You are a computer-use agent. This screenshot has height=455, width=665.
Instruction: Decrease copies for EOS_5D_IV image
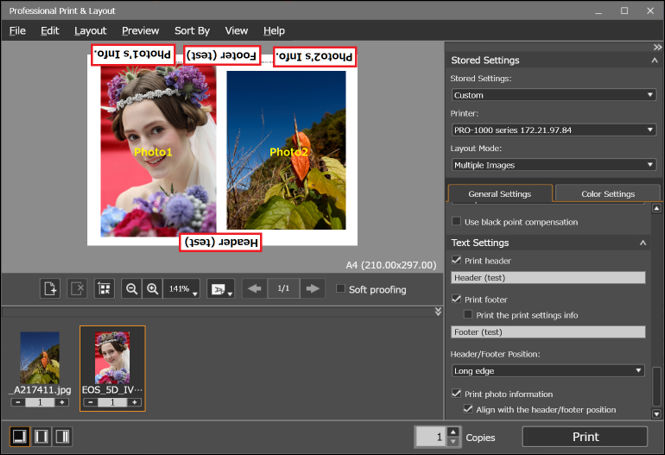tap(90, 402)
